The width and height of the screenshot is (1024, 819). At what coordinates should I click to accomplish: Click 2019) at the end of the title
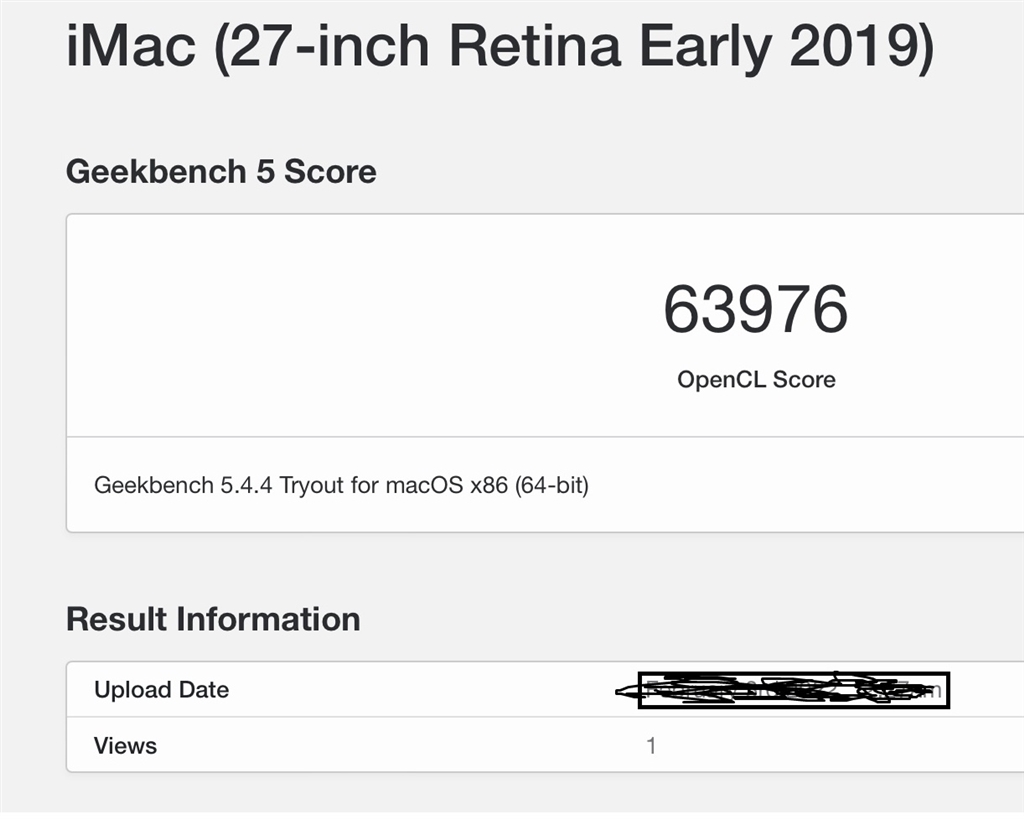pos(862,48)
